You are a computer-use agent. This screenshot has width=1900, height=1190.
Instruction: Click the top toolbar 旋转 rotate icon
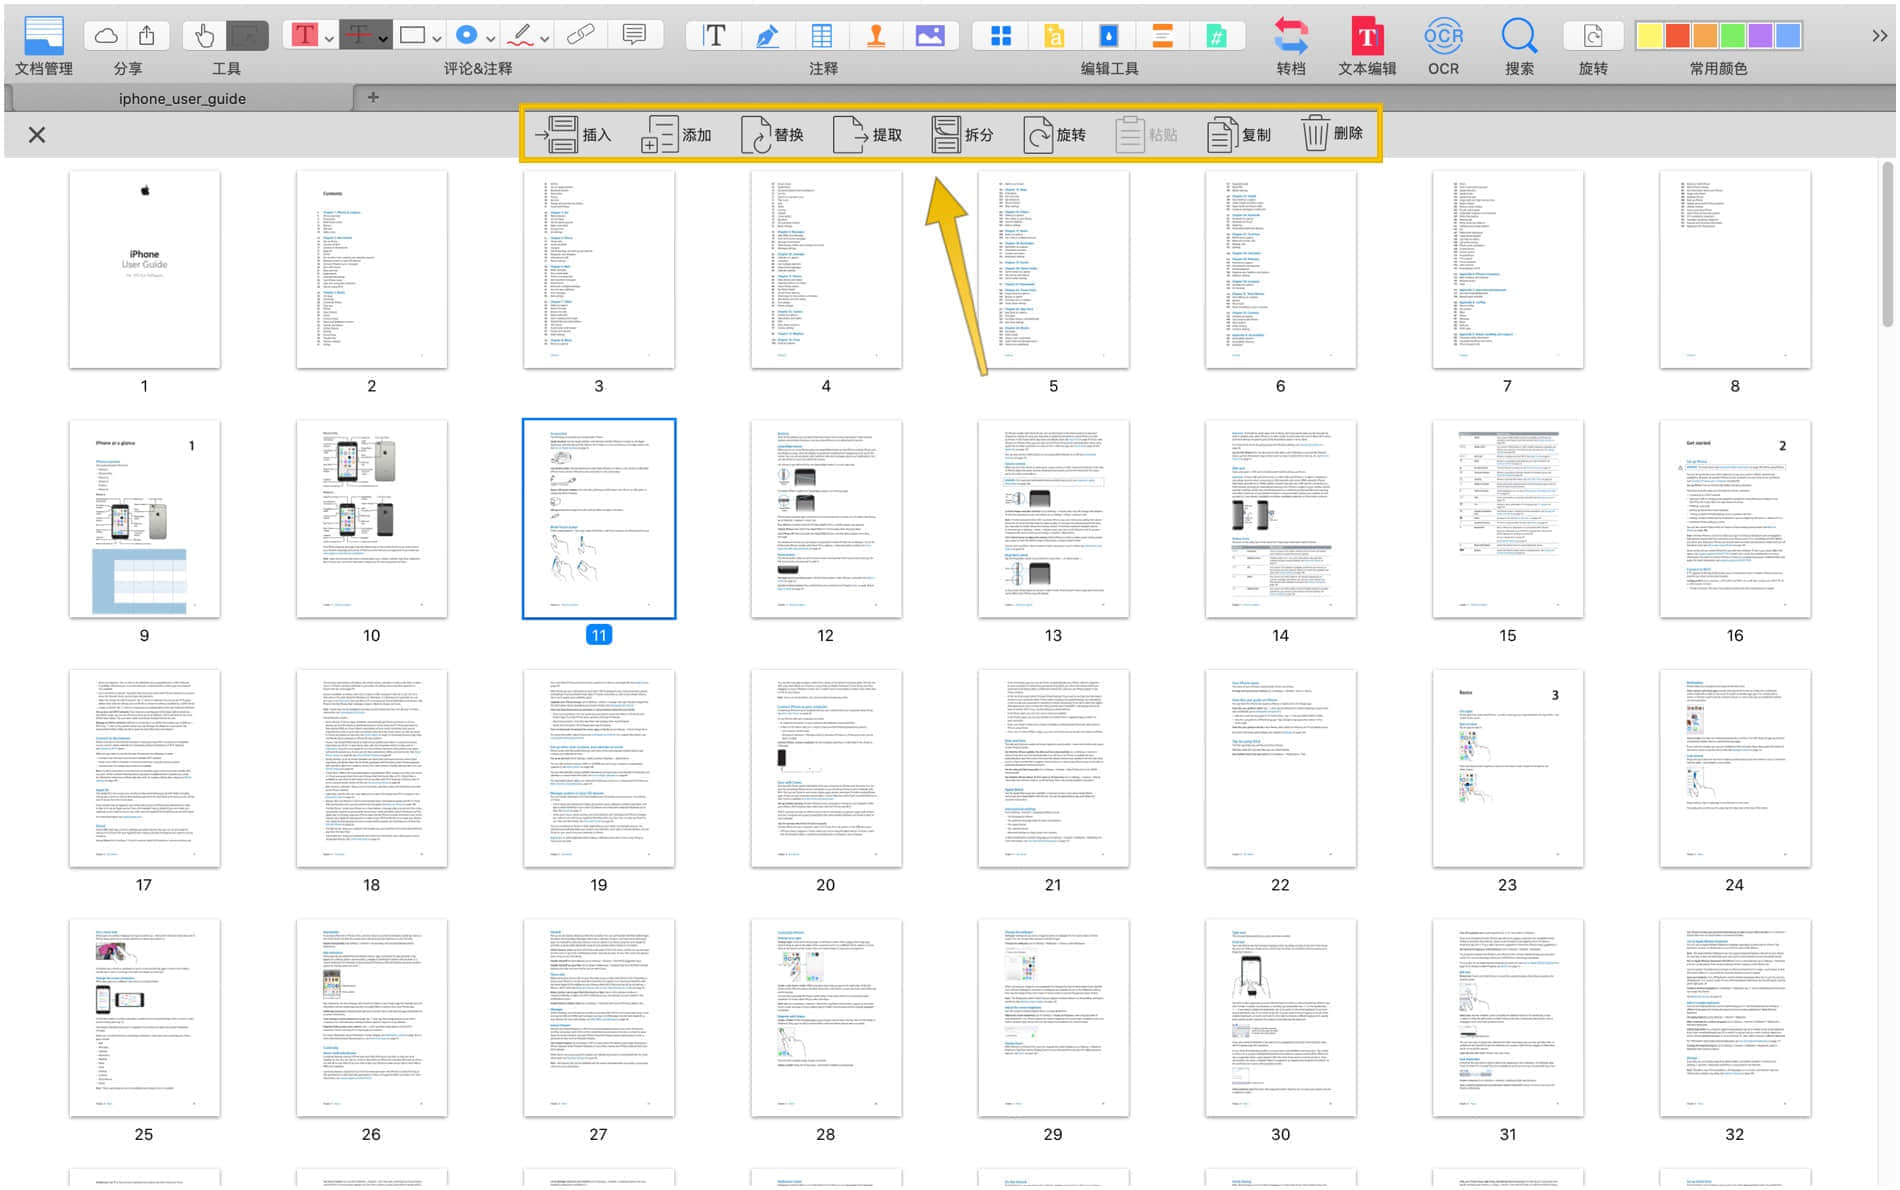[1593, 36]
